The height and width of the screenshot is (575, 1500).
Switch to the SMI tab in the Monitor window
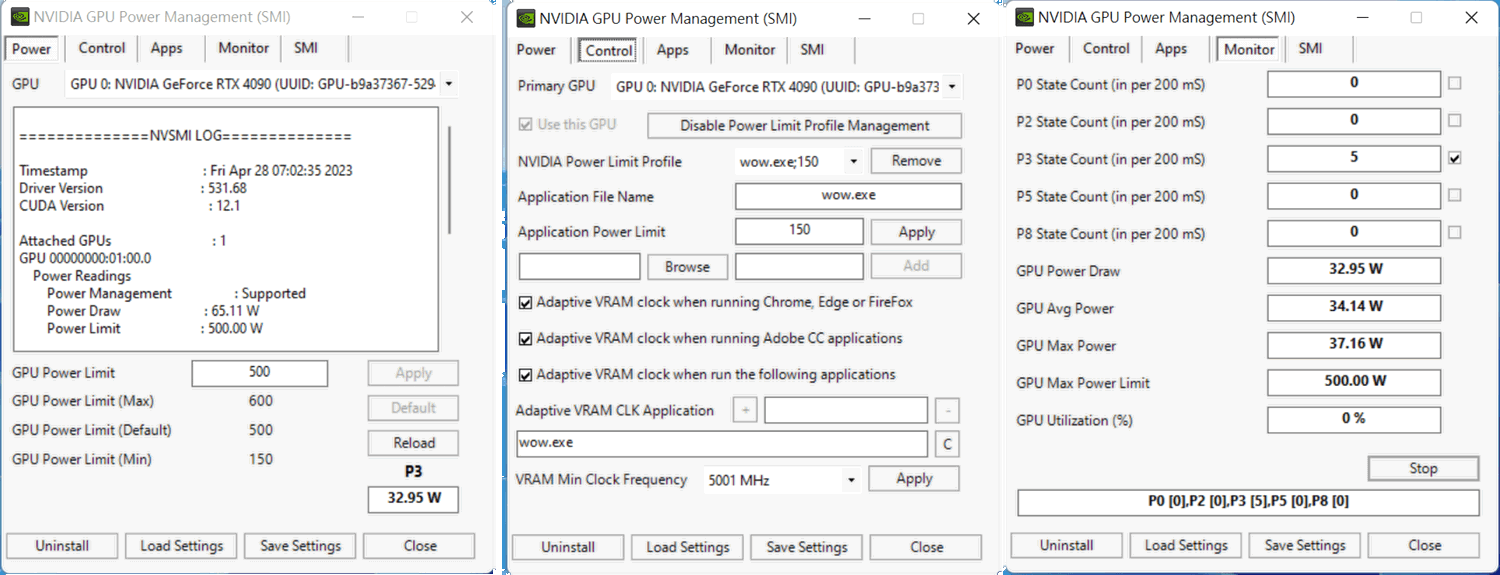[x=1310, y=48]
